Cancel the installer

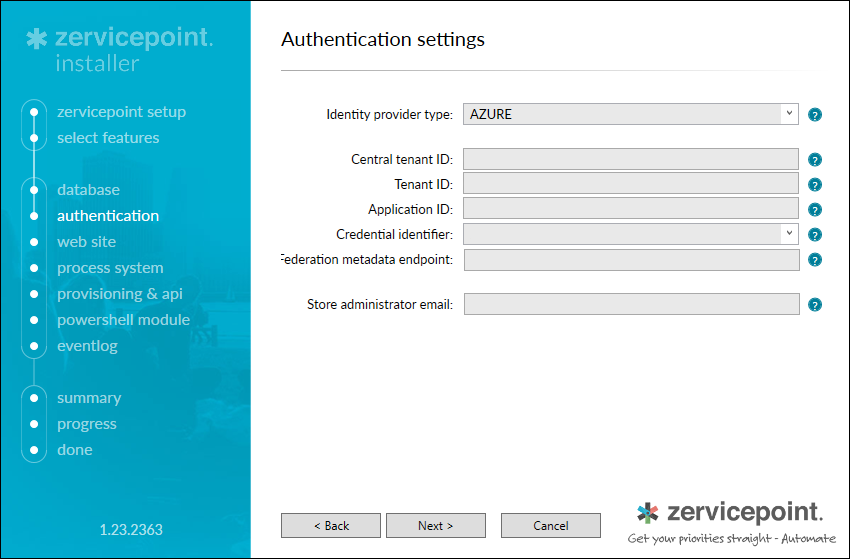pos(551,525)
